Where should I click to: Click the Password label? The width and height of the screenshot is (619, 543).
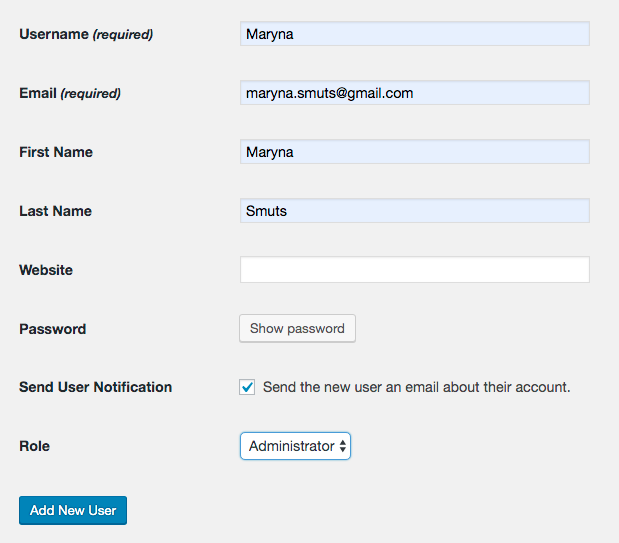click(53, 329)
